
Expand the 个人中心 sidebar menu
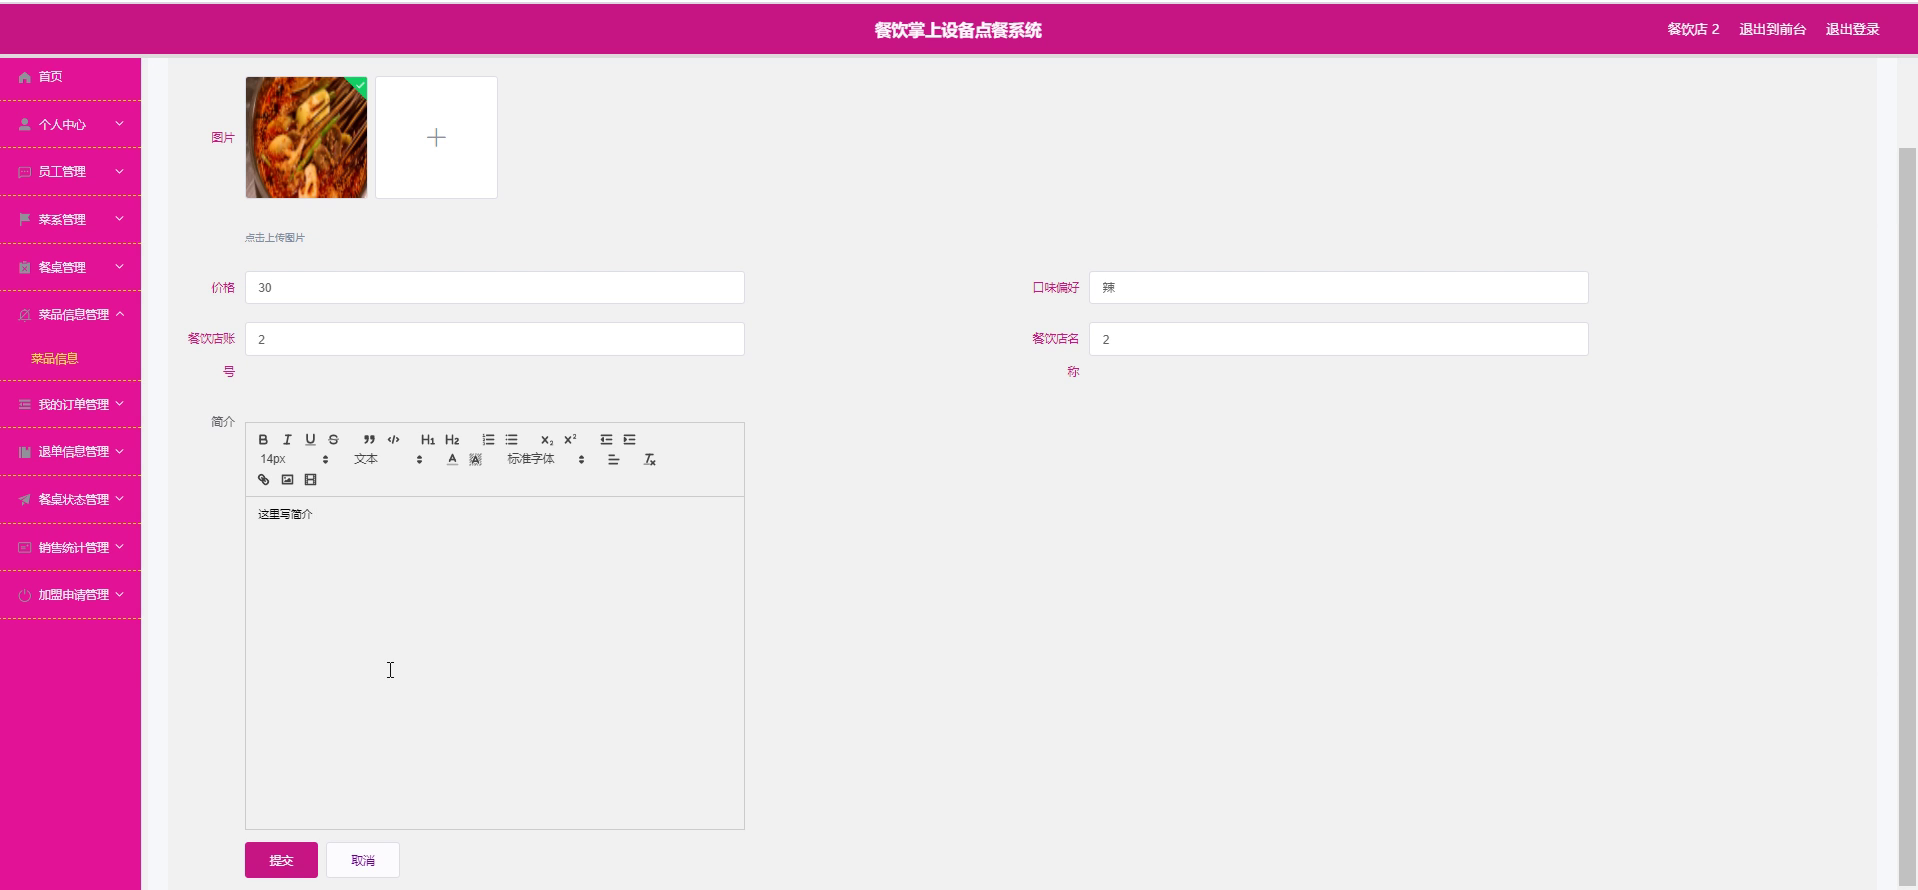(x=70, y=125)
